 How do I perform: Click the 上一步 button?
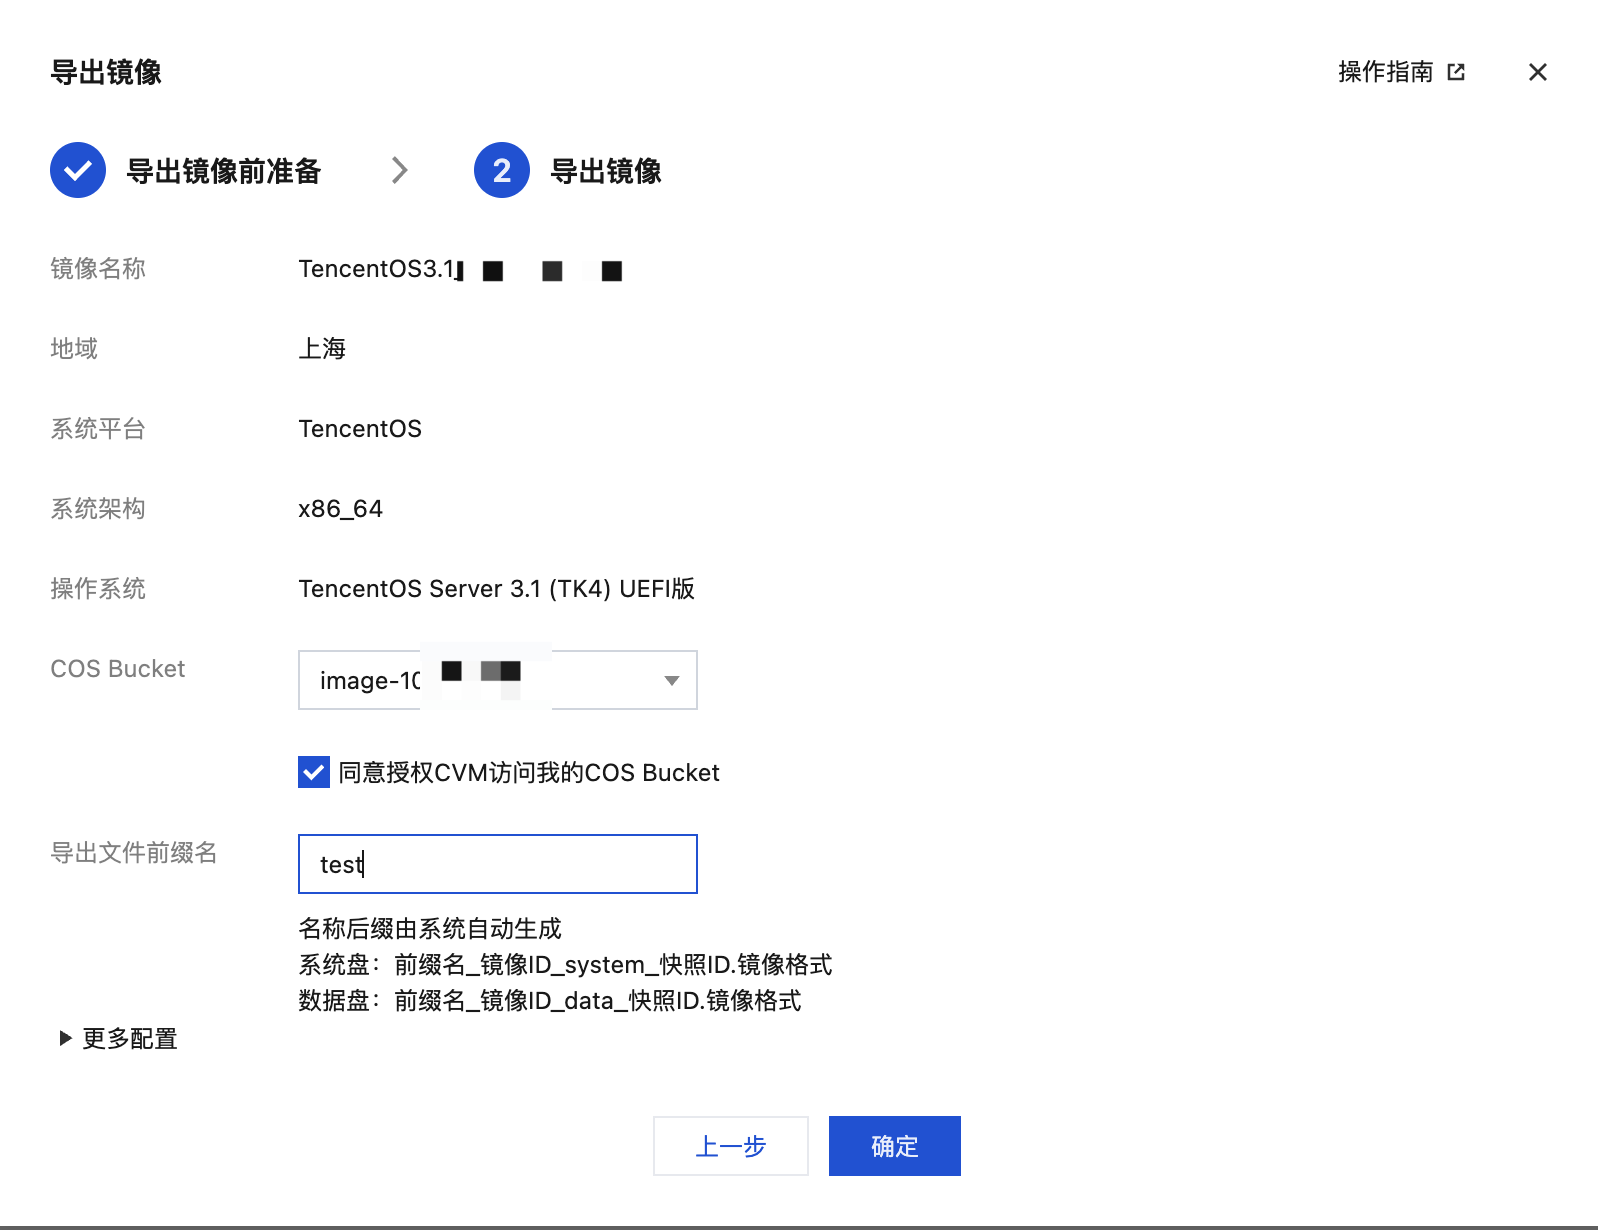click(x=731, y=1146)
